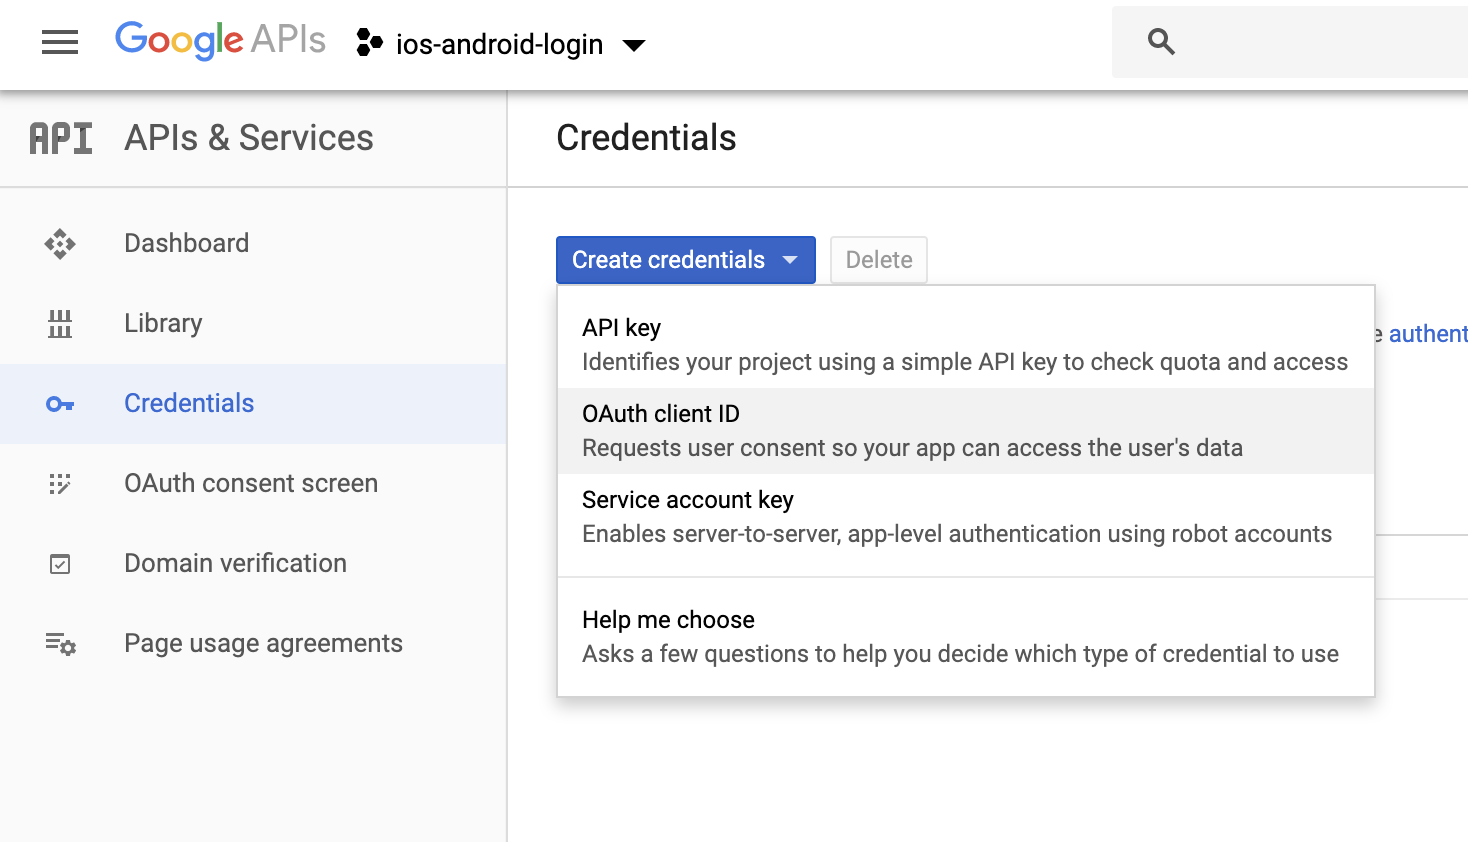This screenshot has height=842, width=1468.
Task: Click the Google APIs logo
Action: (x=220, y=41)
